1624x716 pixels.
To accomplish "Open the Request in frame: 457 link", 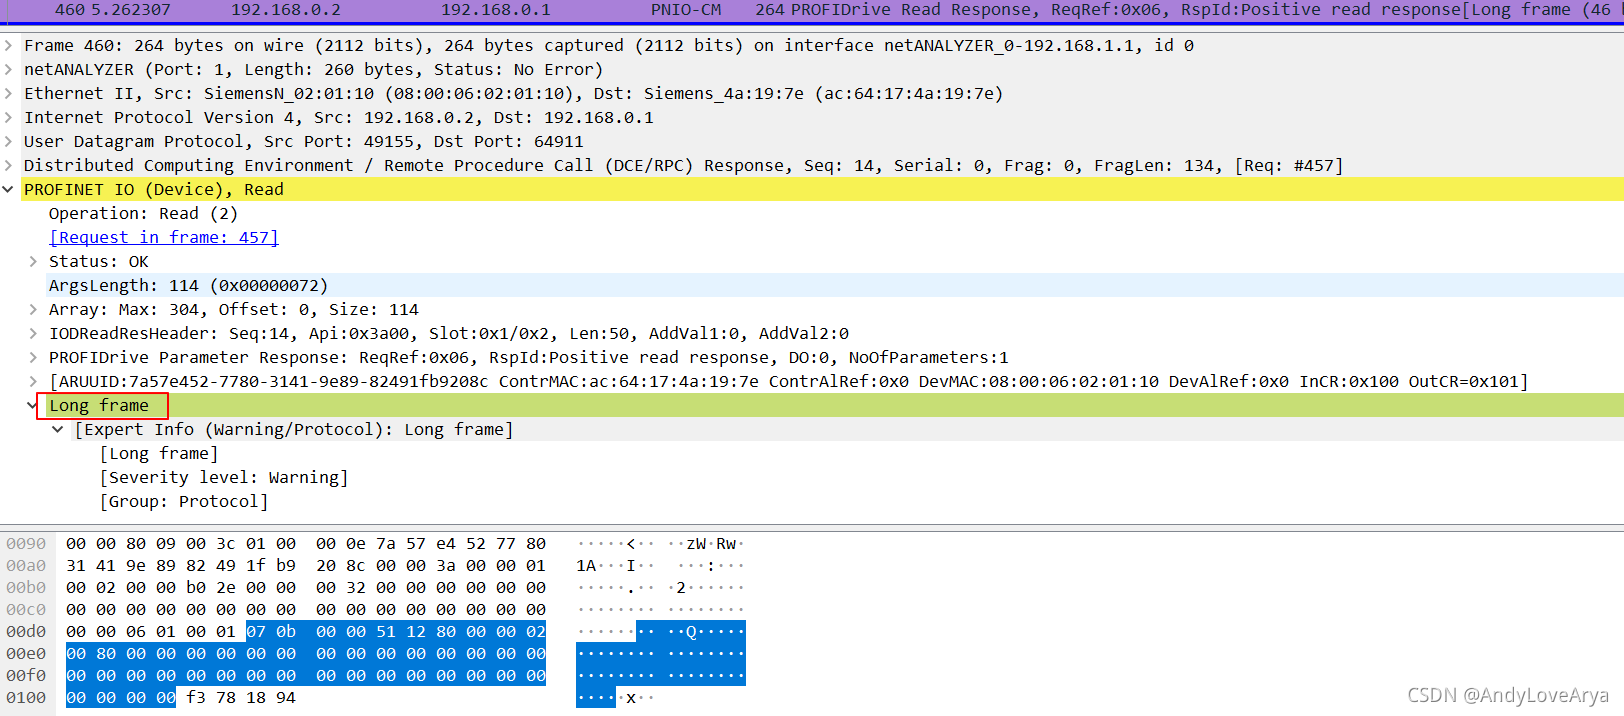I will [164, 238].
